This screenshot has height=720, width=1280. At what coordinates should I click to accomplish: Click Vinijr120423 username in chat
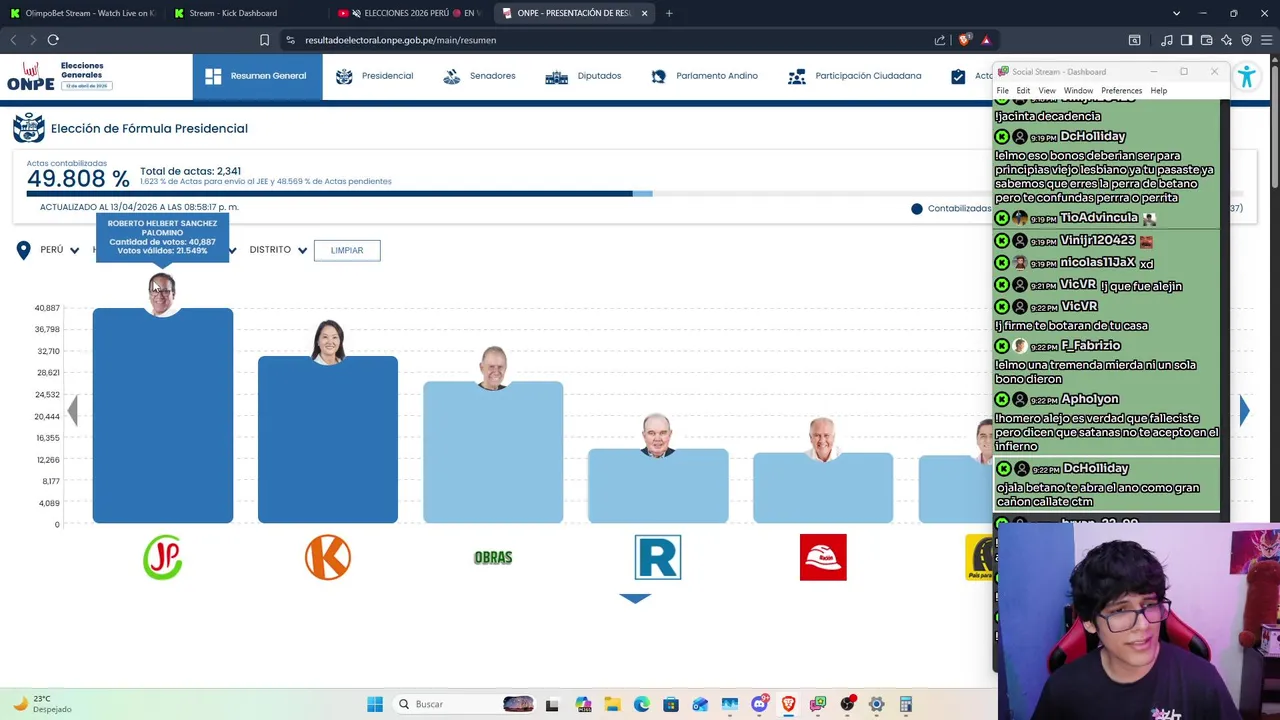(1097, 240)
